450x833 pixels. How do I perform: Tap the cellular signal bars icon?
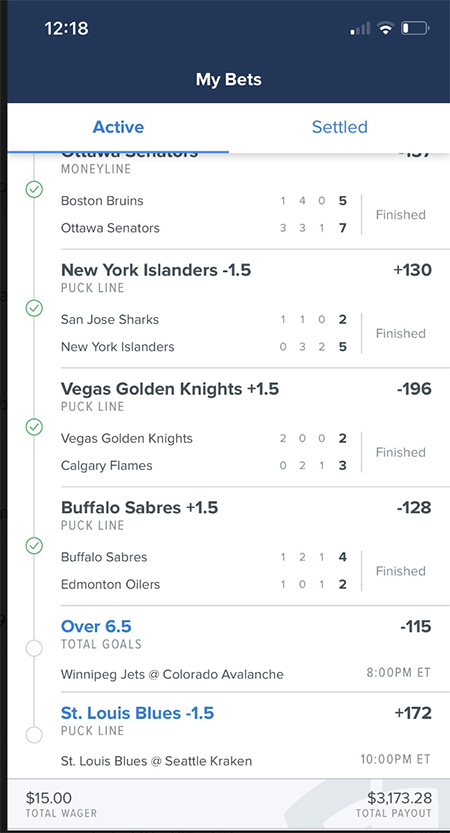click(360, 28)
